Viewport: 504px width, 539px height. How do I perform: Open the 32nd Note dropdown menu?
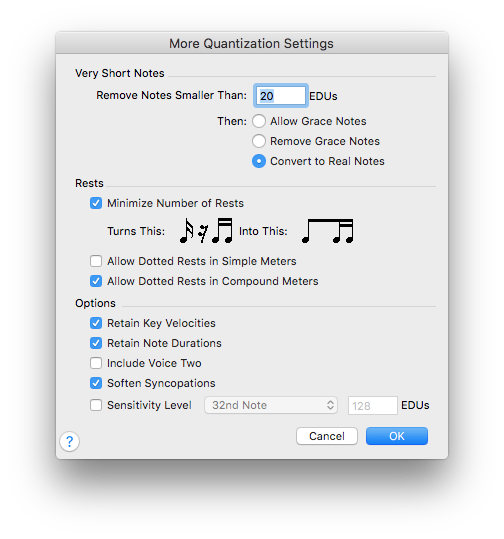(x=271, y=405)
